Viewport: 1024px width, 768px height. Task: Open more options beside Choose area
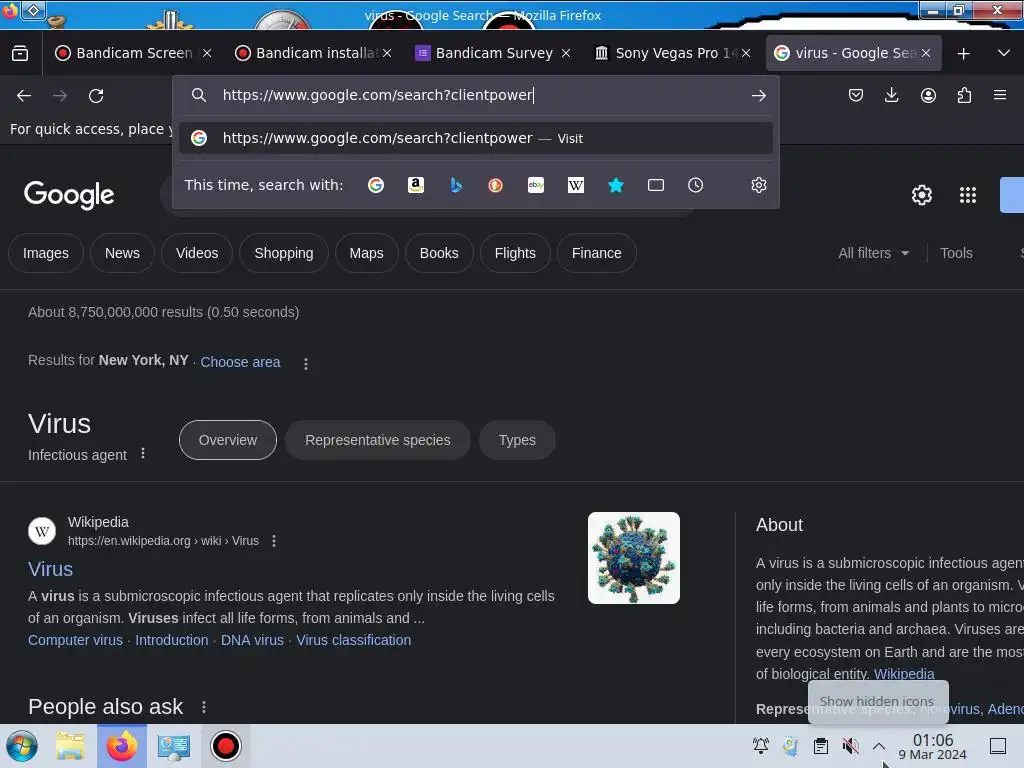coord(306,364)
